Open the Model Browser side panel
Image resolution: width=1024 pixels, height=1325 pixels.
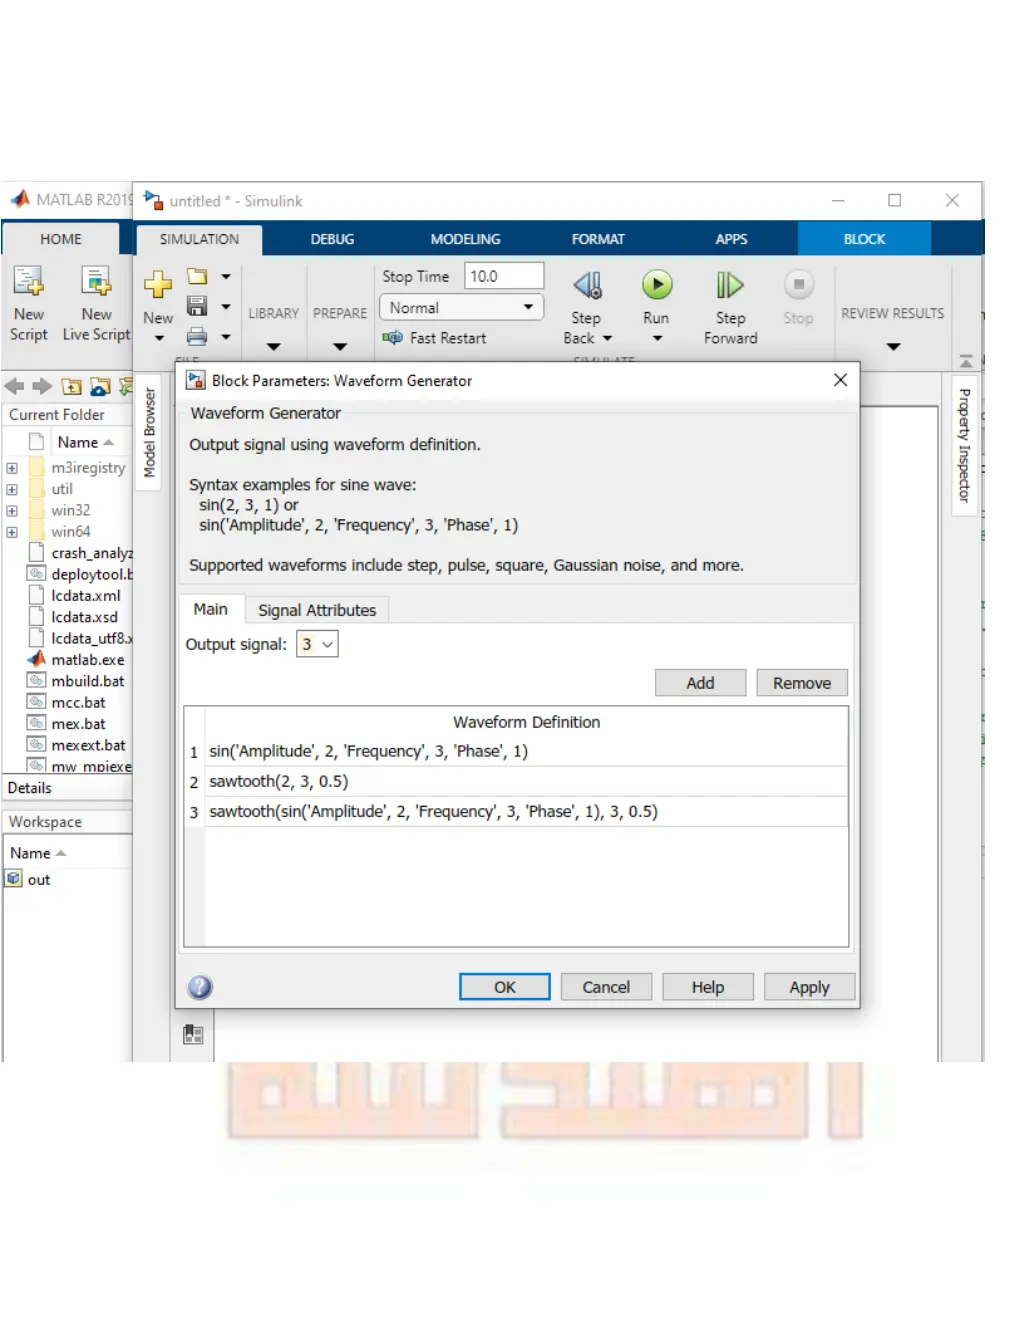(x=150, y=433)
